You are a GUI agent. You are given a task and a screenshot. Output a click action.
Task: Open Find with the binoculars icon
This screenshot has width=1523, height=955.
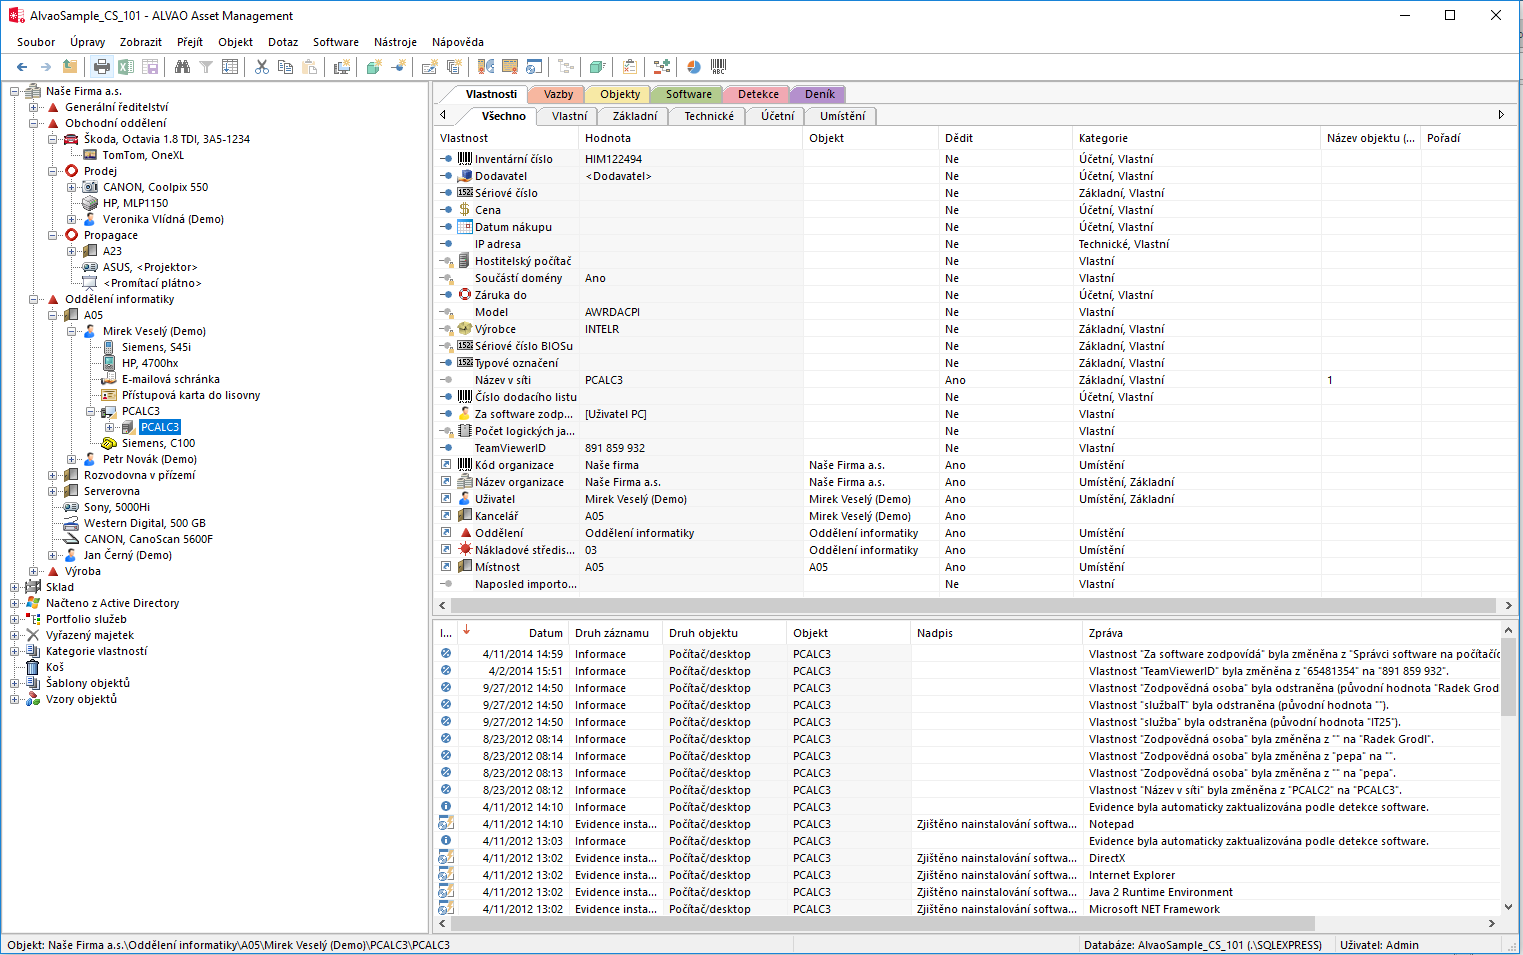[182, 67]
